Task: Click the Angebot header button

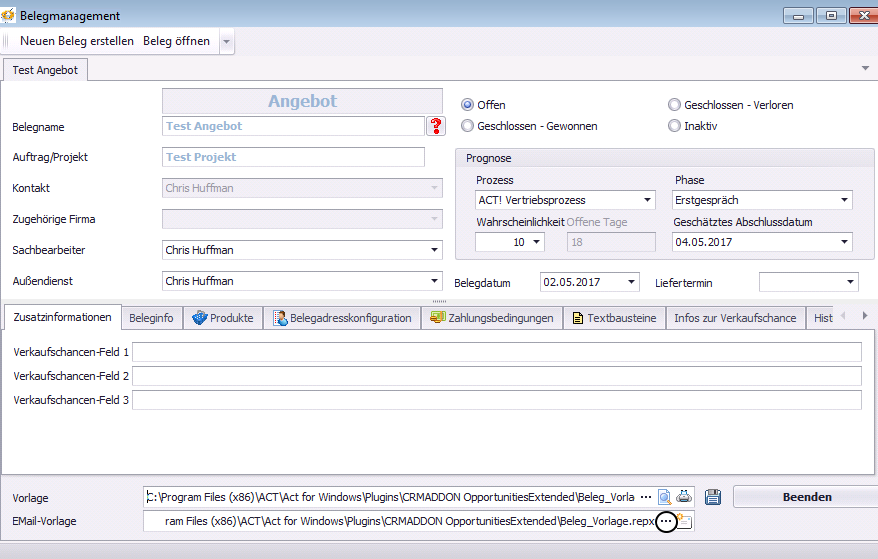Action: click(x=302, y=101)
